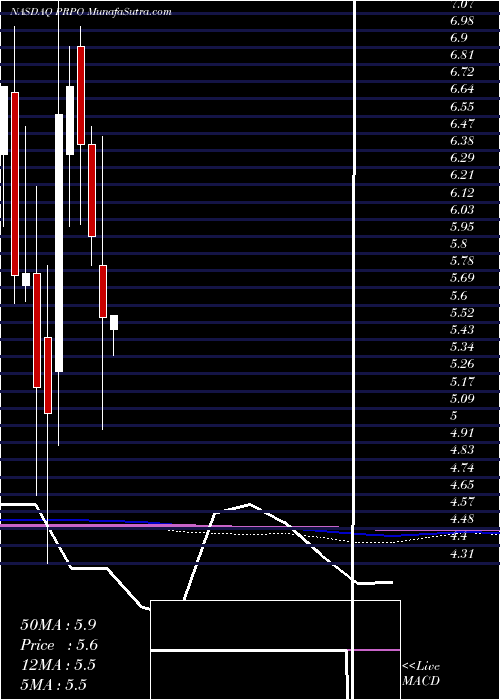
Task: Click the 5.78 price axis label
Action: pos(462,261)
